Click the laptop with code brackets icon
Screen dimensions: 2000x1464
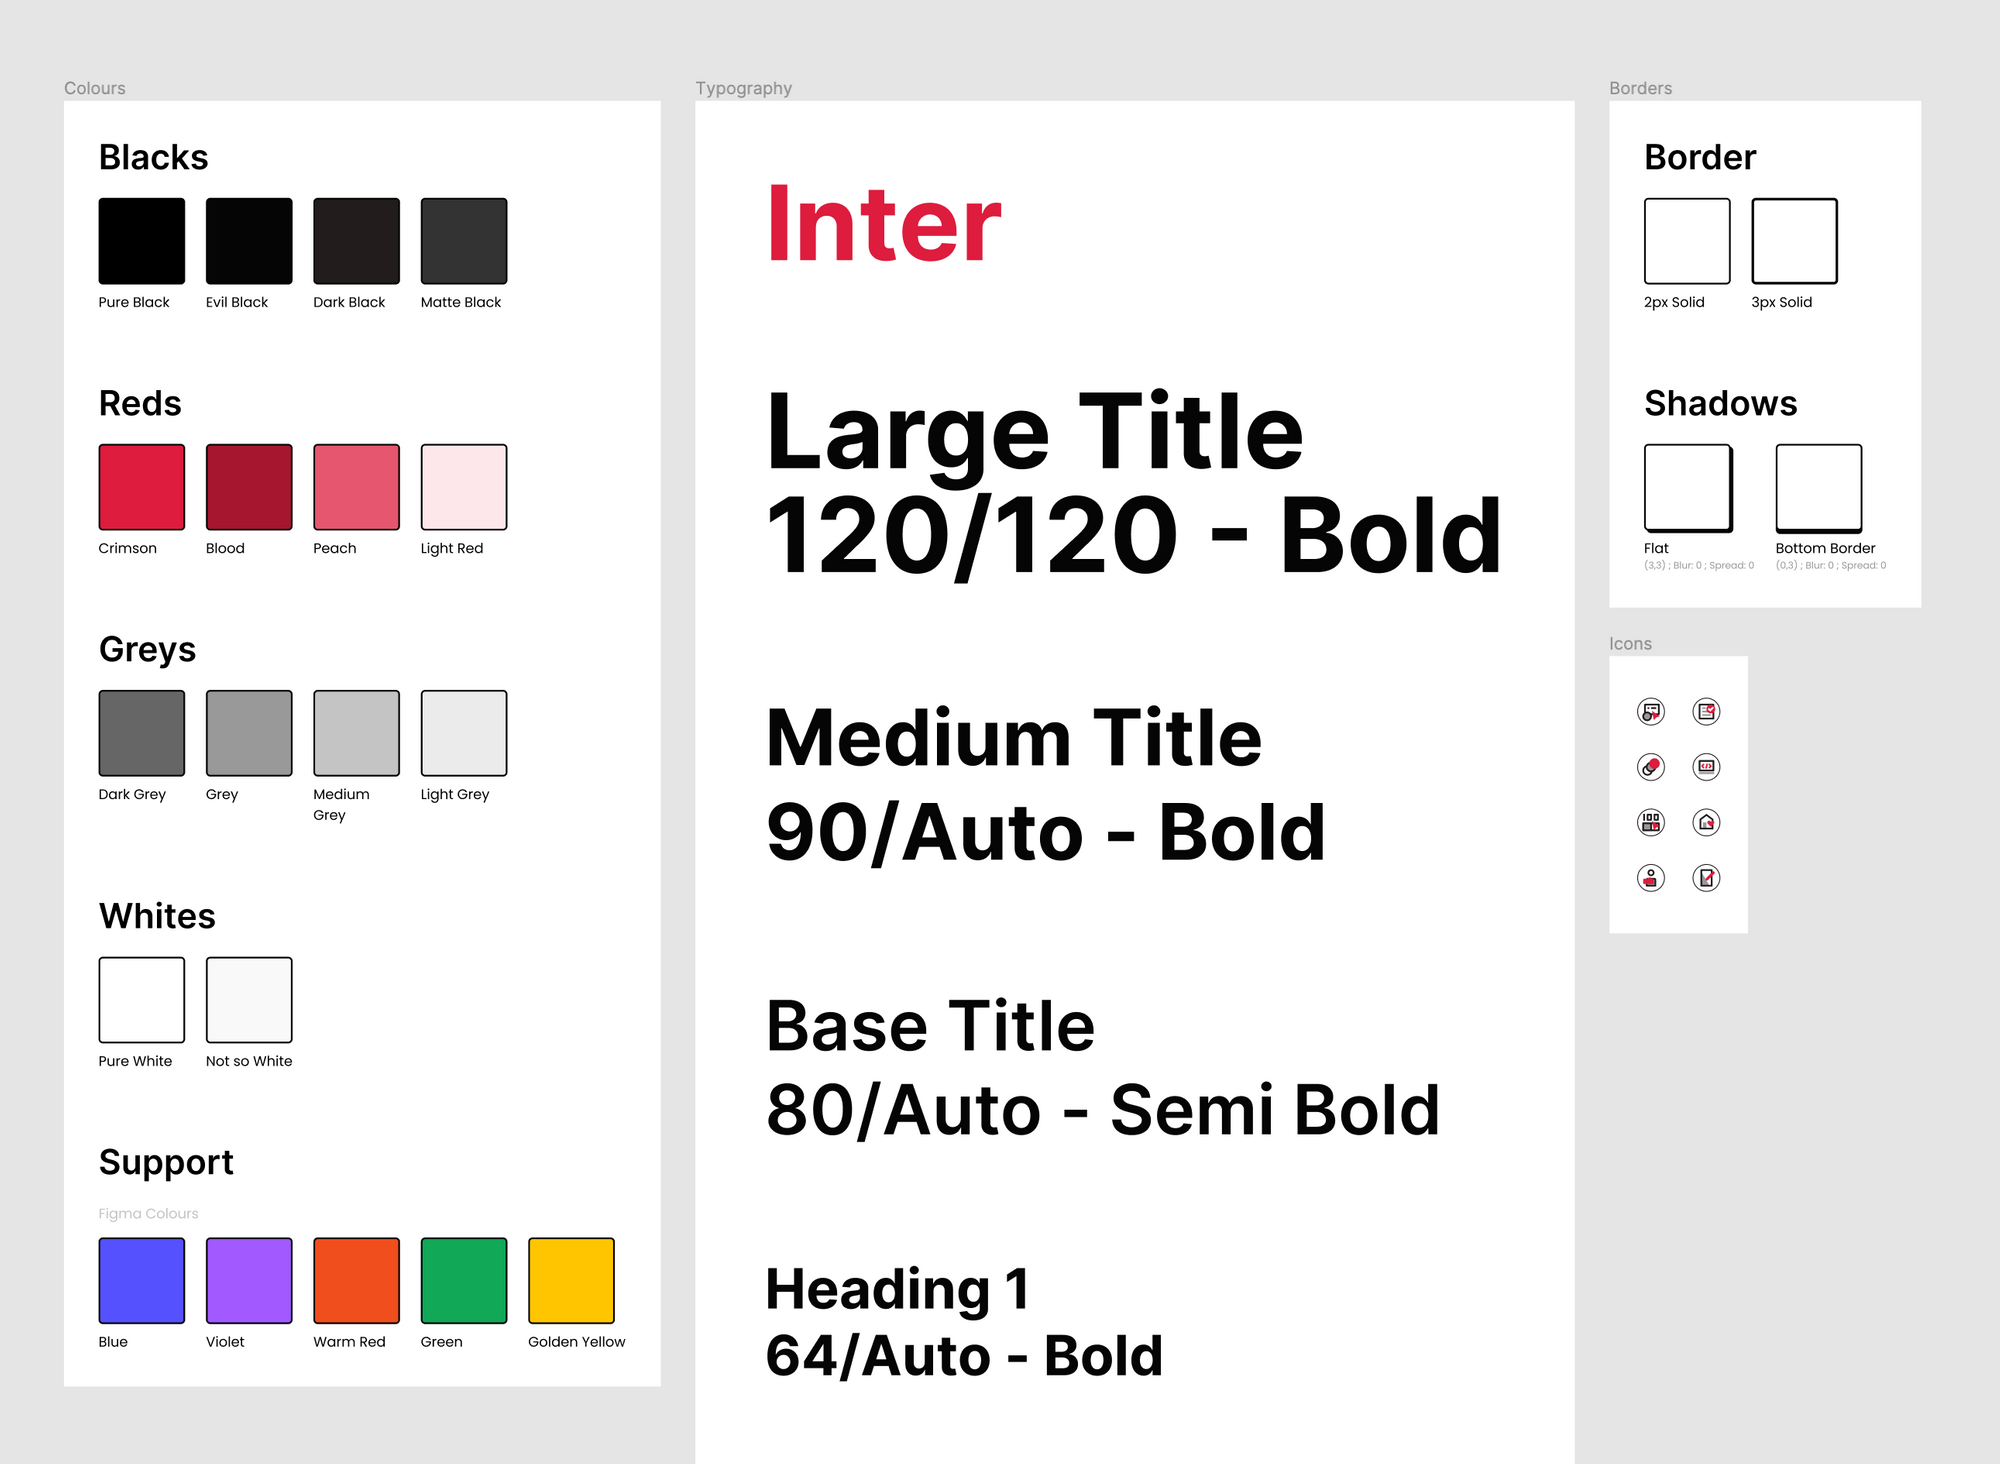(1706, 767)
